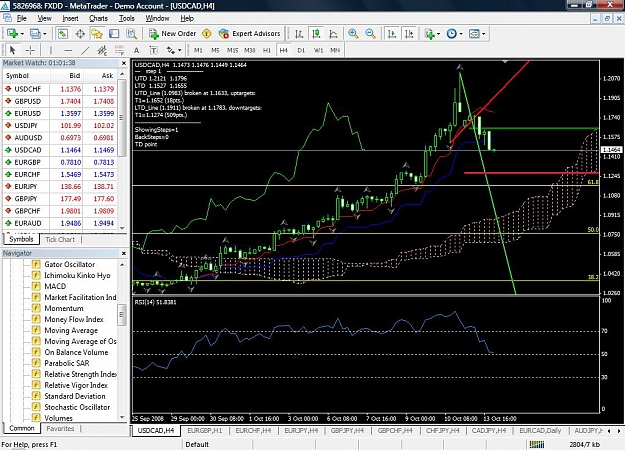
Task: Zoom in on the chart
Action: coord(353,34)
